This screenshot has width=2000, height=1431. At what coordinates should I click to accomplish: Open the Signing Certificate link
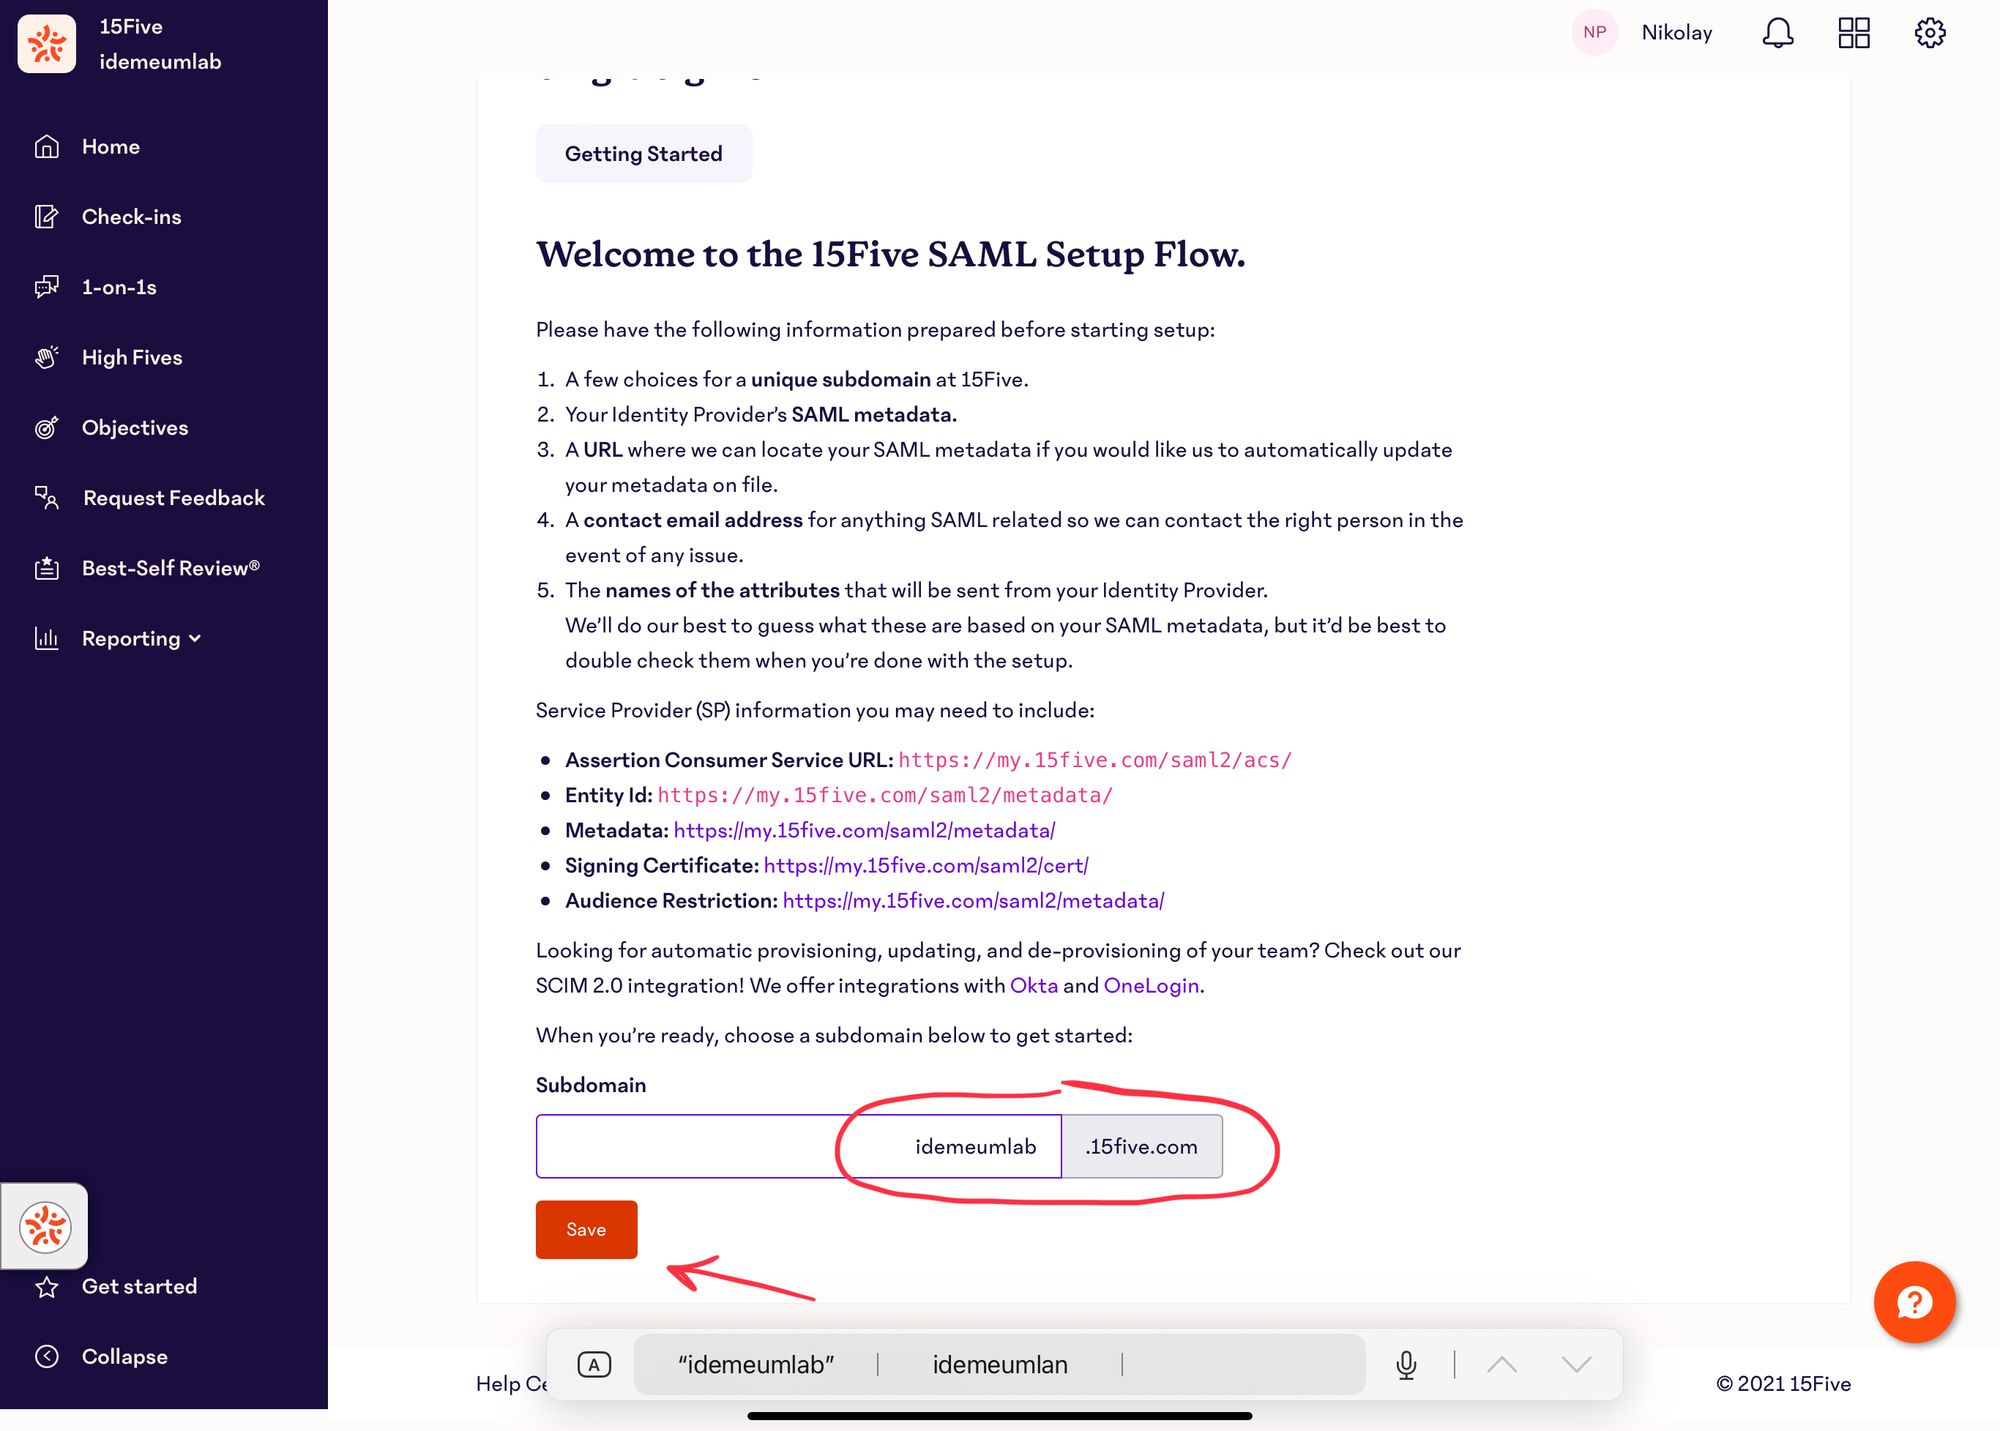point(926,866)
